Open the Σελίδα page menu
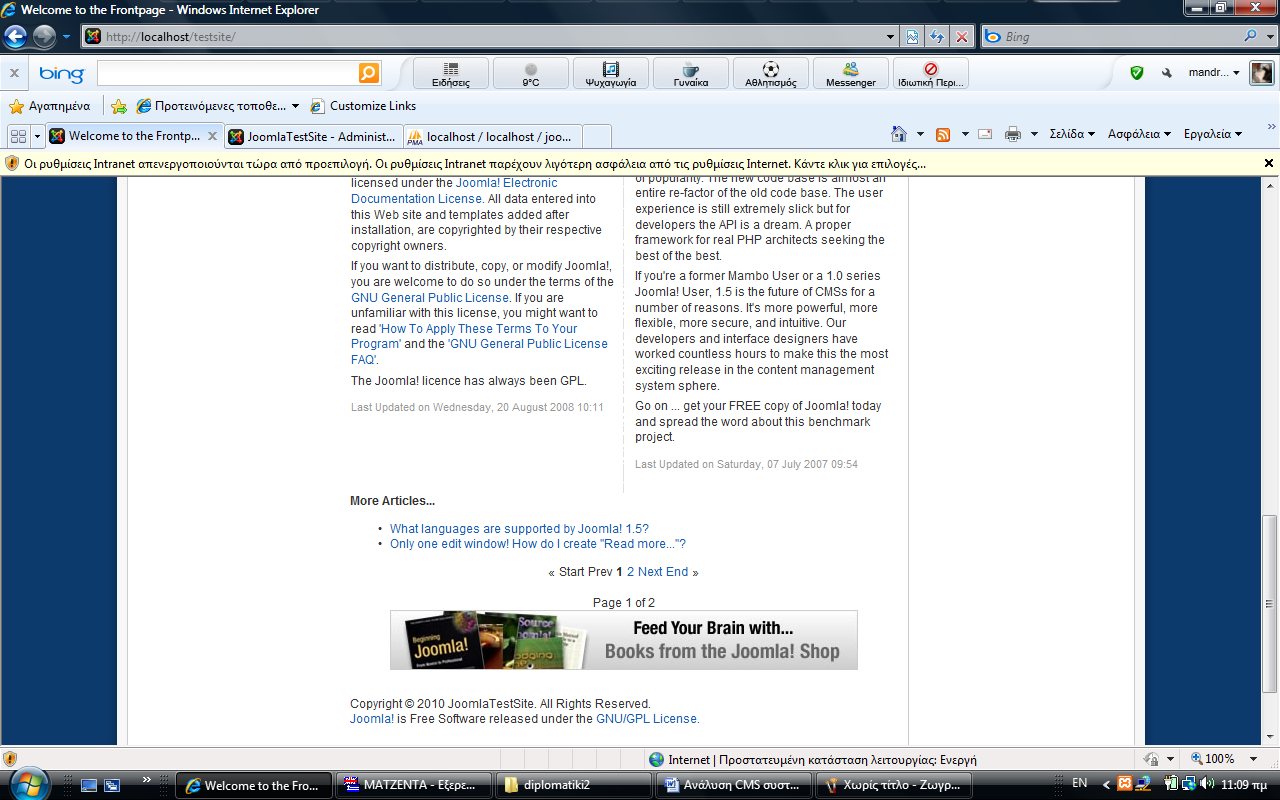Image resolution: width=1280 pixels, height=800 pixels. pyautogui.click(x=1072, y=134)
